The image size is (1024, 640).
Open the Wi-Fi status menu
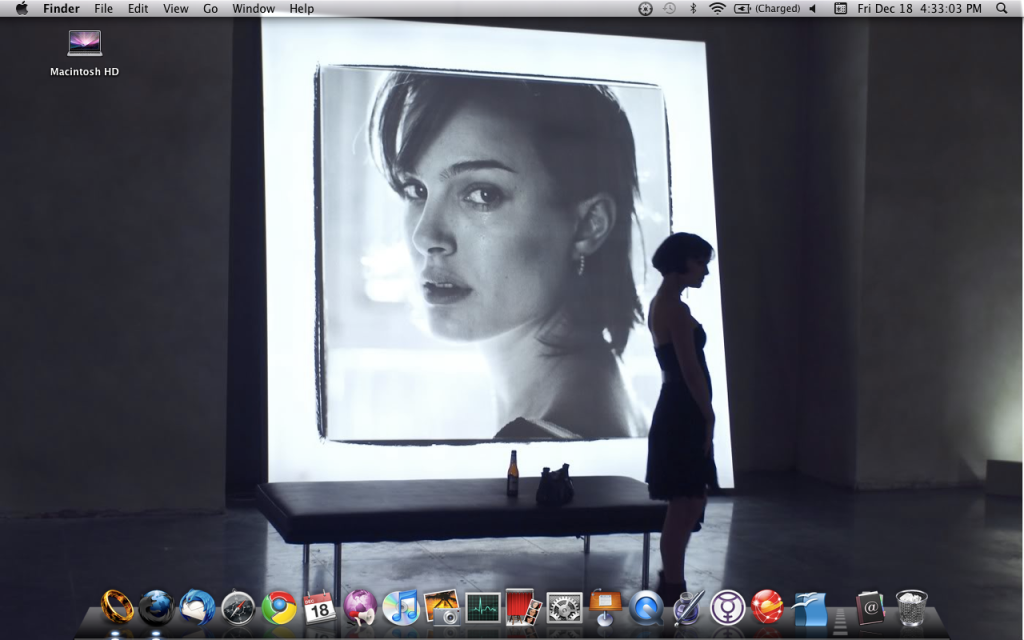(717, 8)
